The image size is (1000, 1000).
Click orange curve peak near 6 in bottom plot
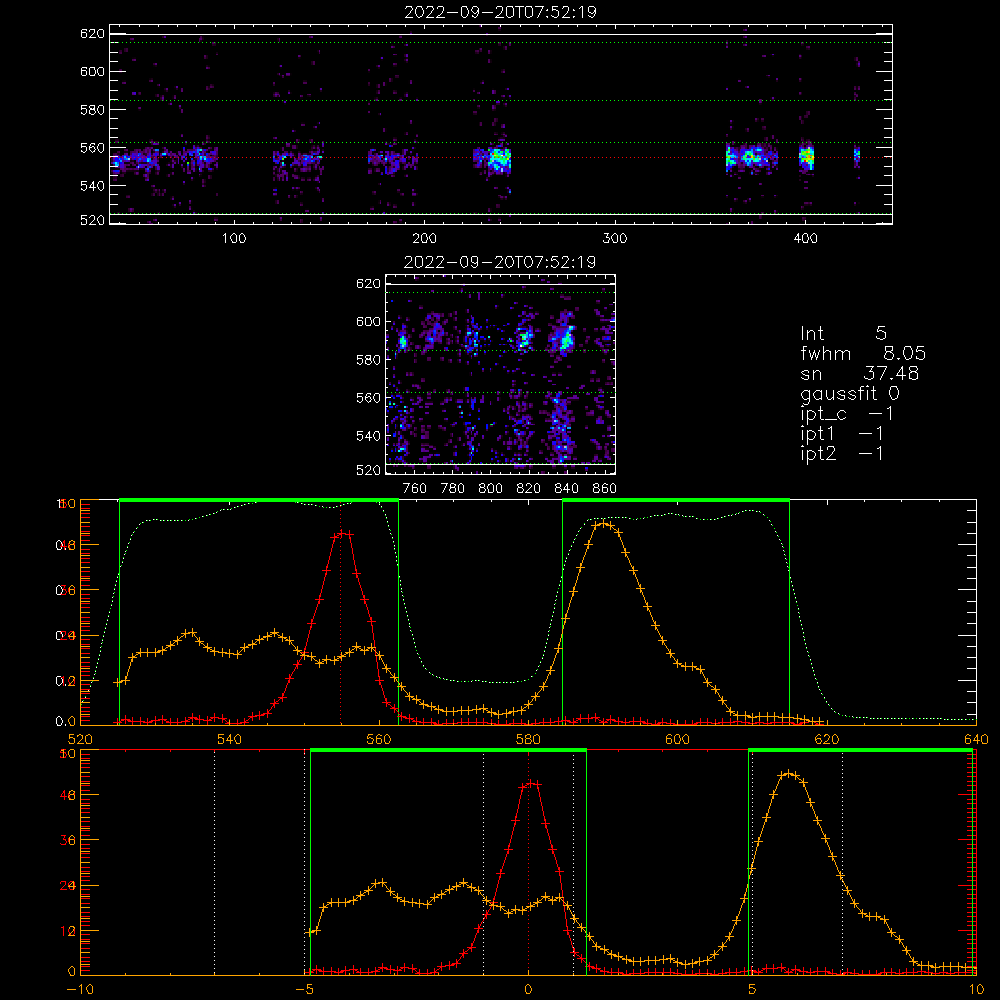pos(789,774)
